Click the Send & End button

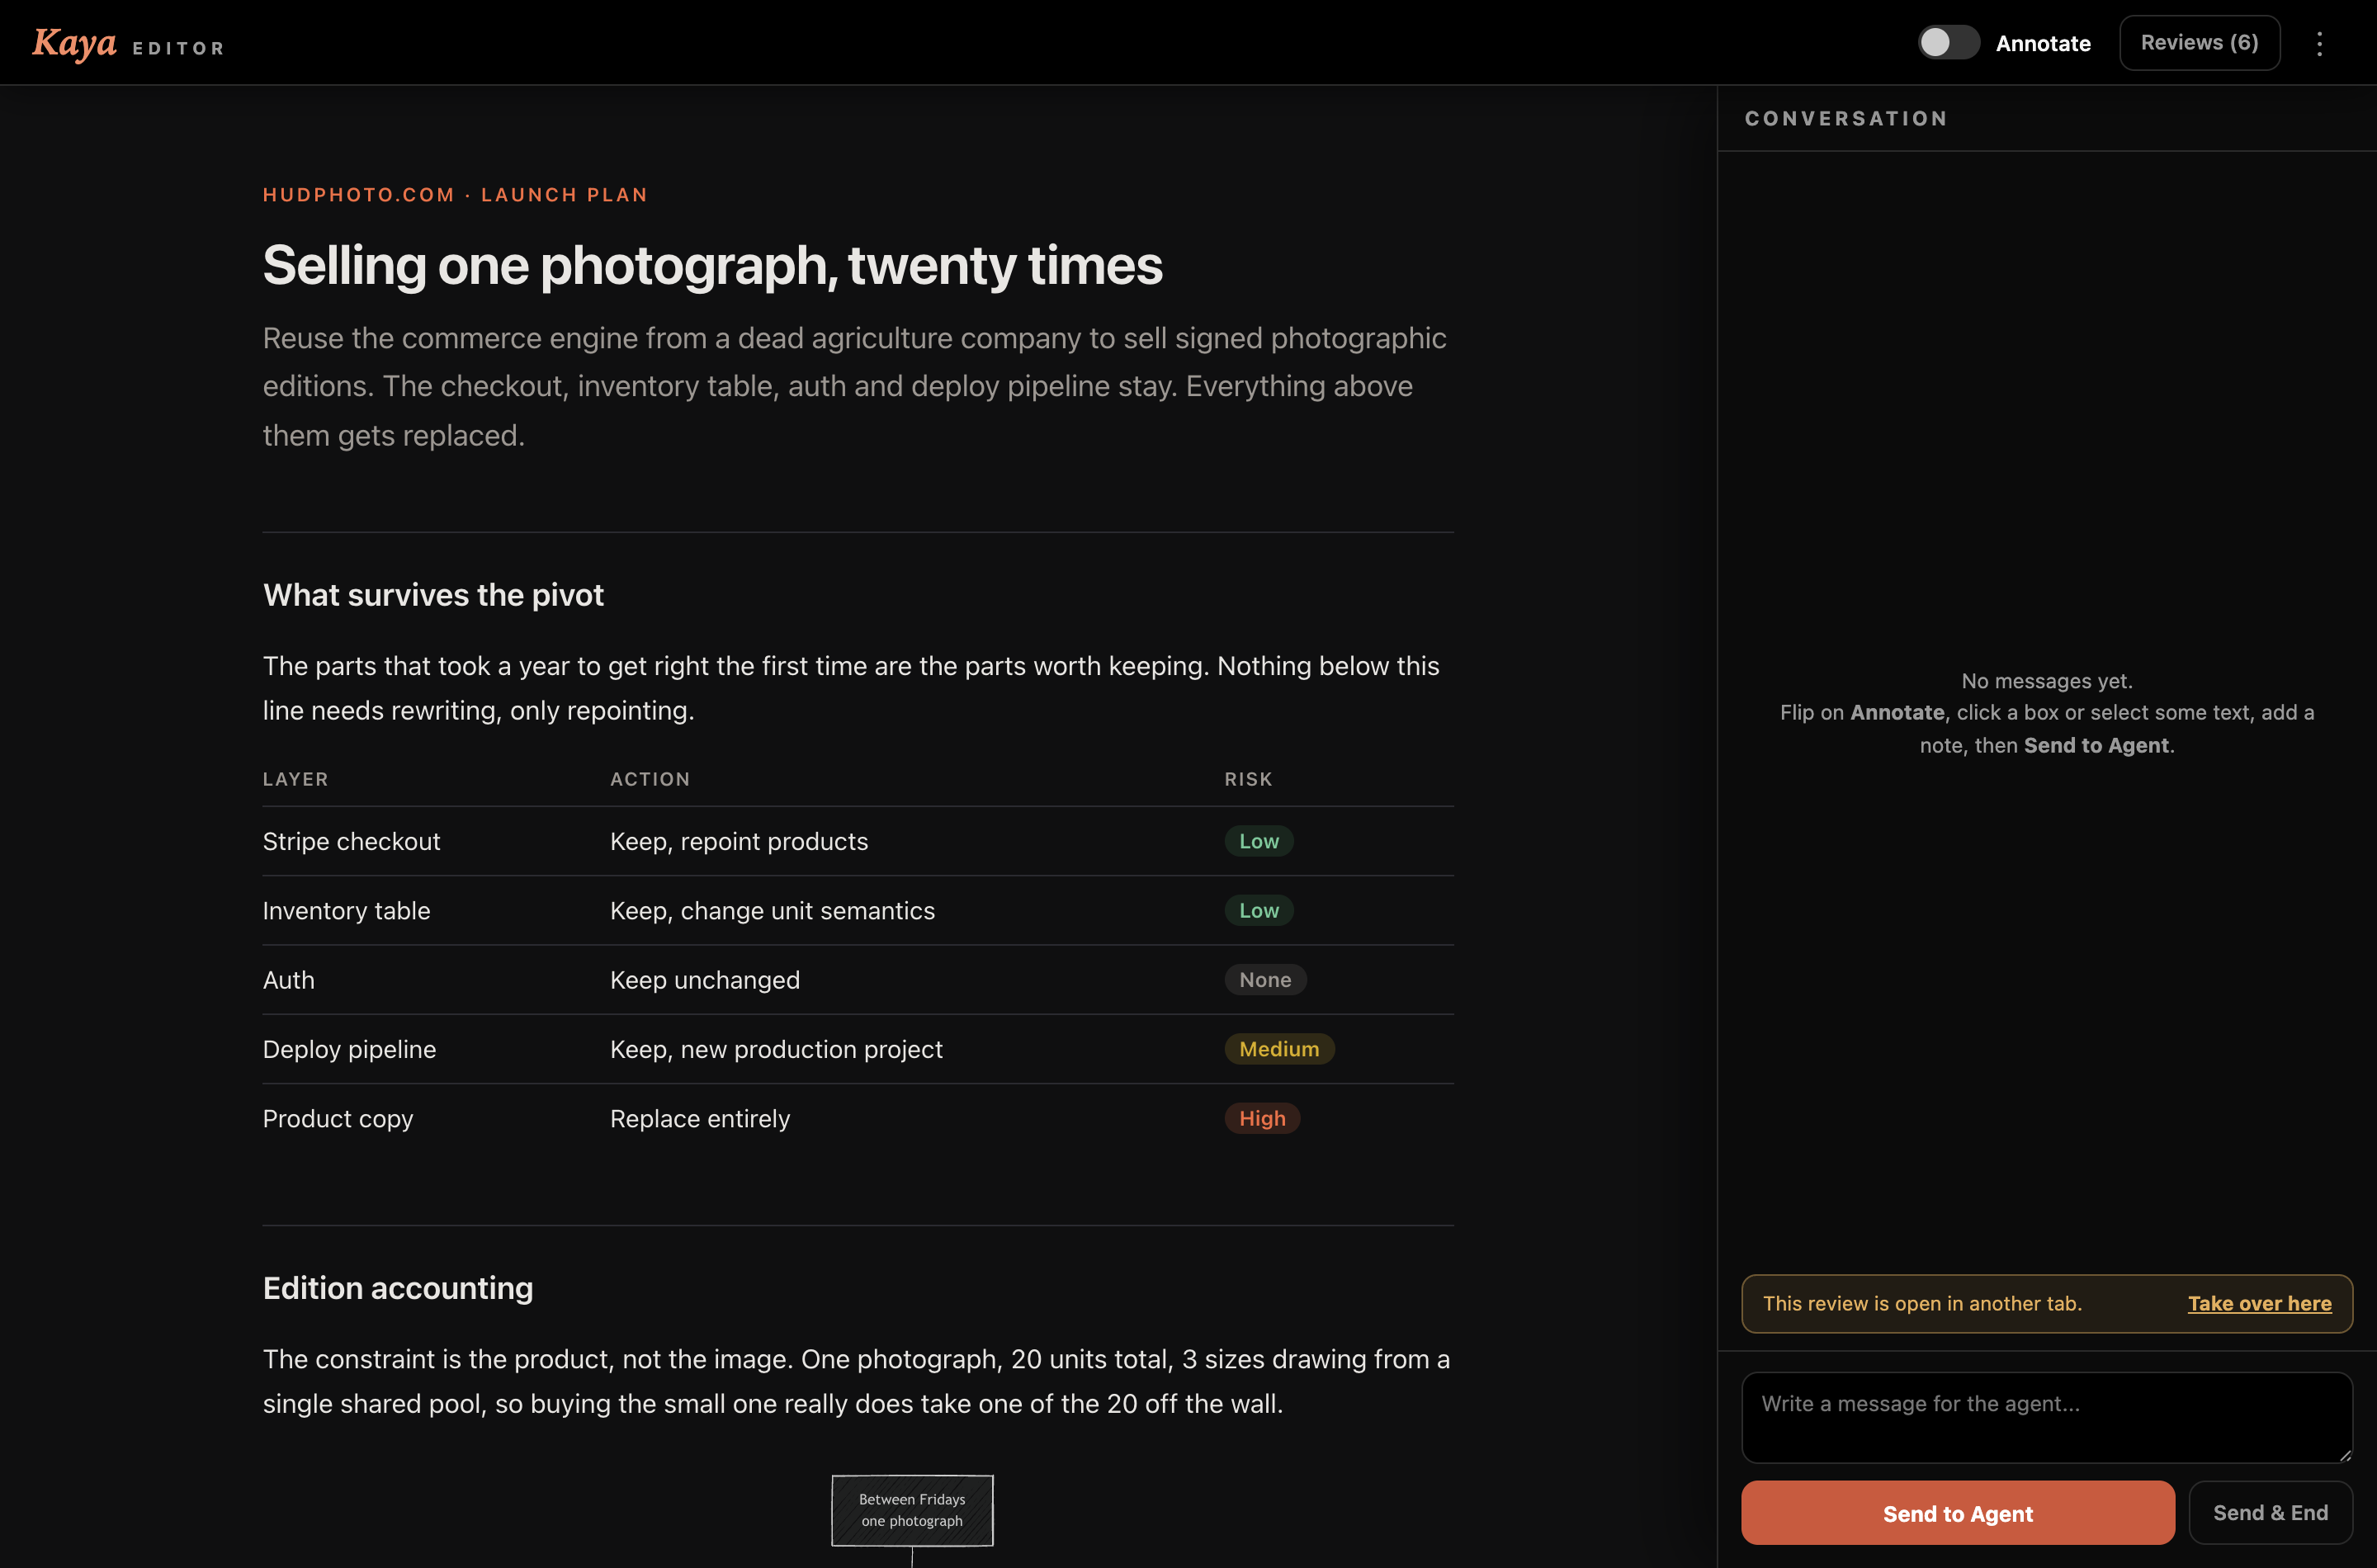click(2270, 1513)
